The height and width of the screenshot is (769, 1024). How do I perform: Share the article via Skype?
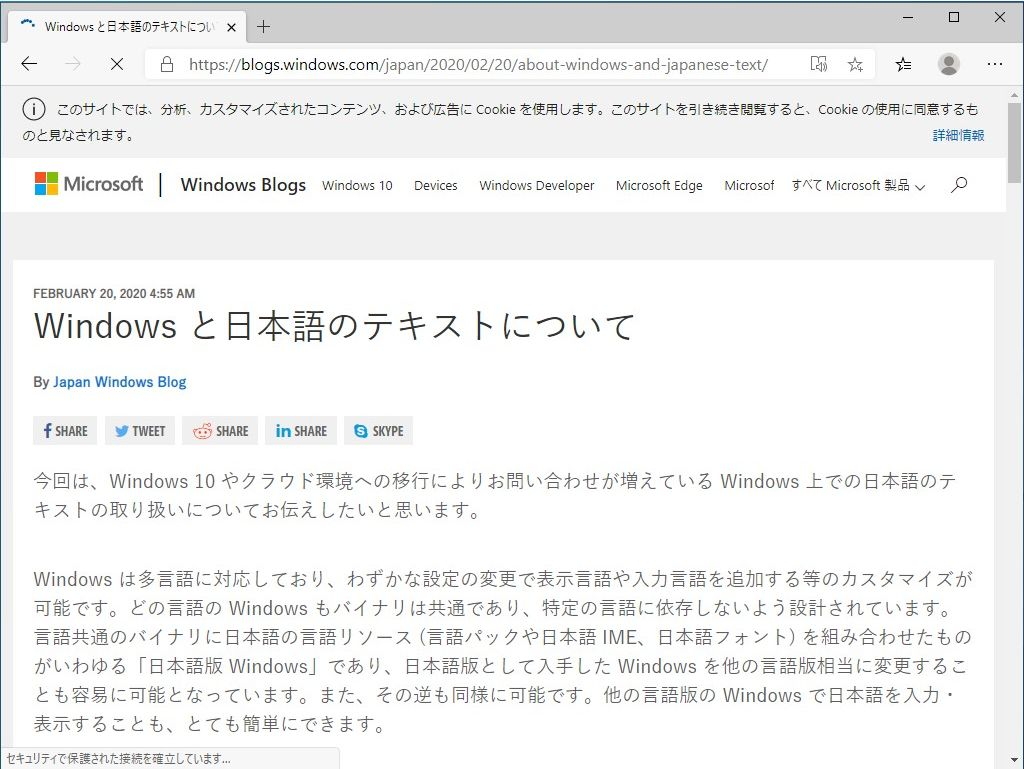coord(379,431)
